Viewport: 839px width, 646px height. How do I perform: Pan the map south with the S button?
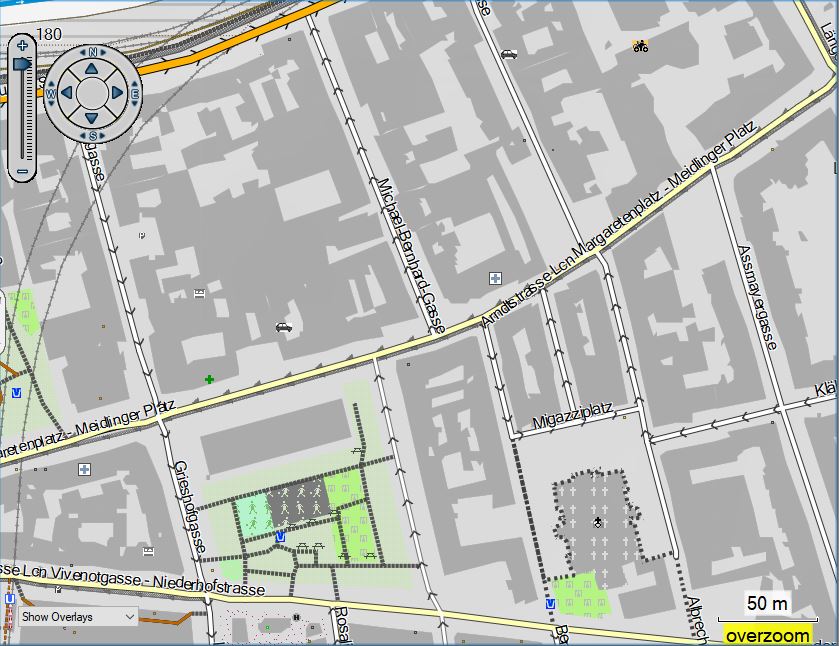click(91, 136)
